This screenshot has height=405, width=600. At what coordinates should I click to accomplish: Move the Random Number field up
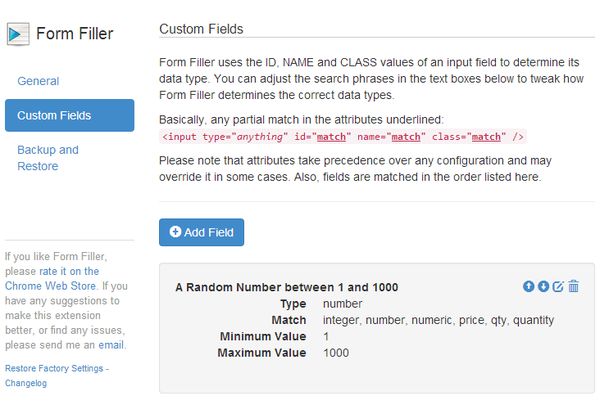pyautogui.click(x=529, y=287)
